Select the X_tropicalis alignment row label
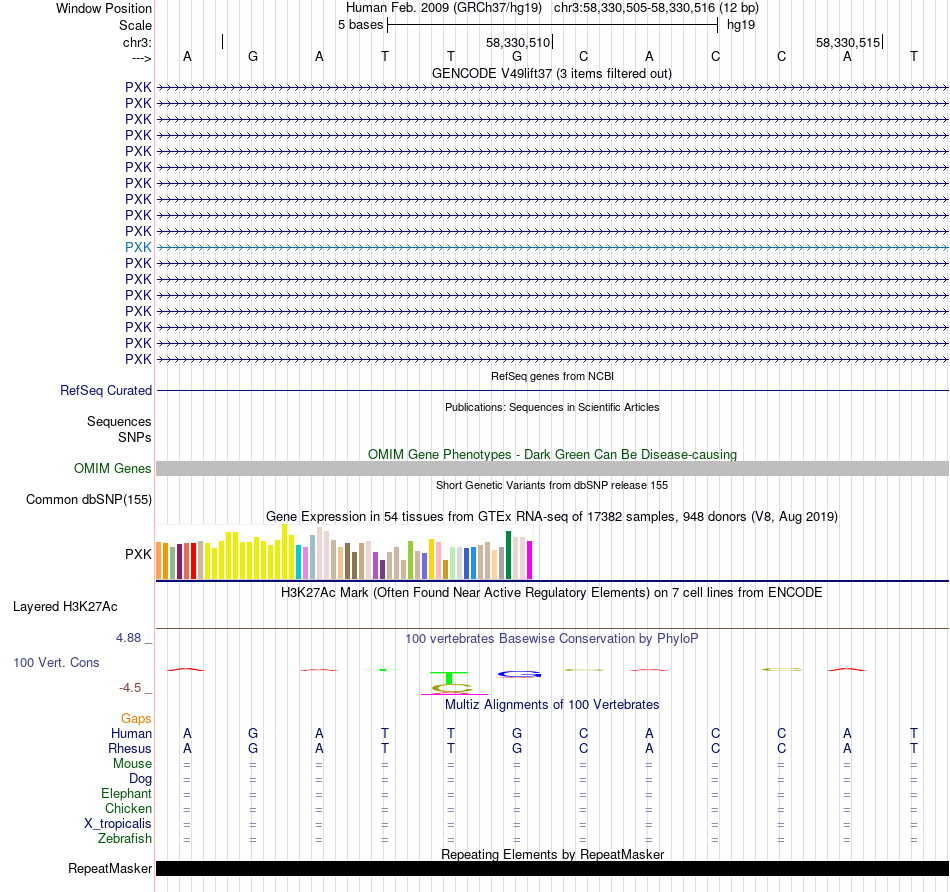 [118, 824]
